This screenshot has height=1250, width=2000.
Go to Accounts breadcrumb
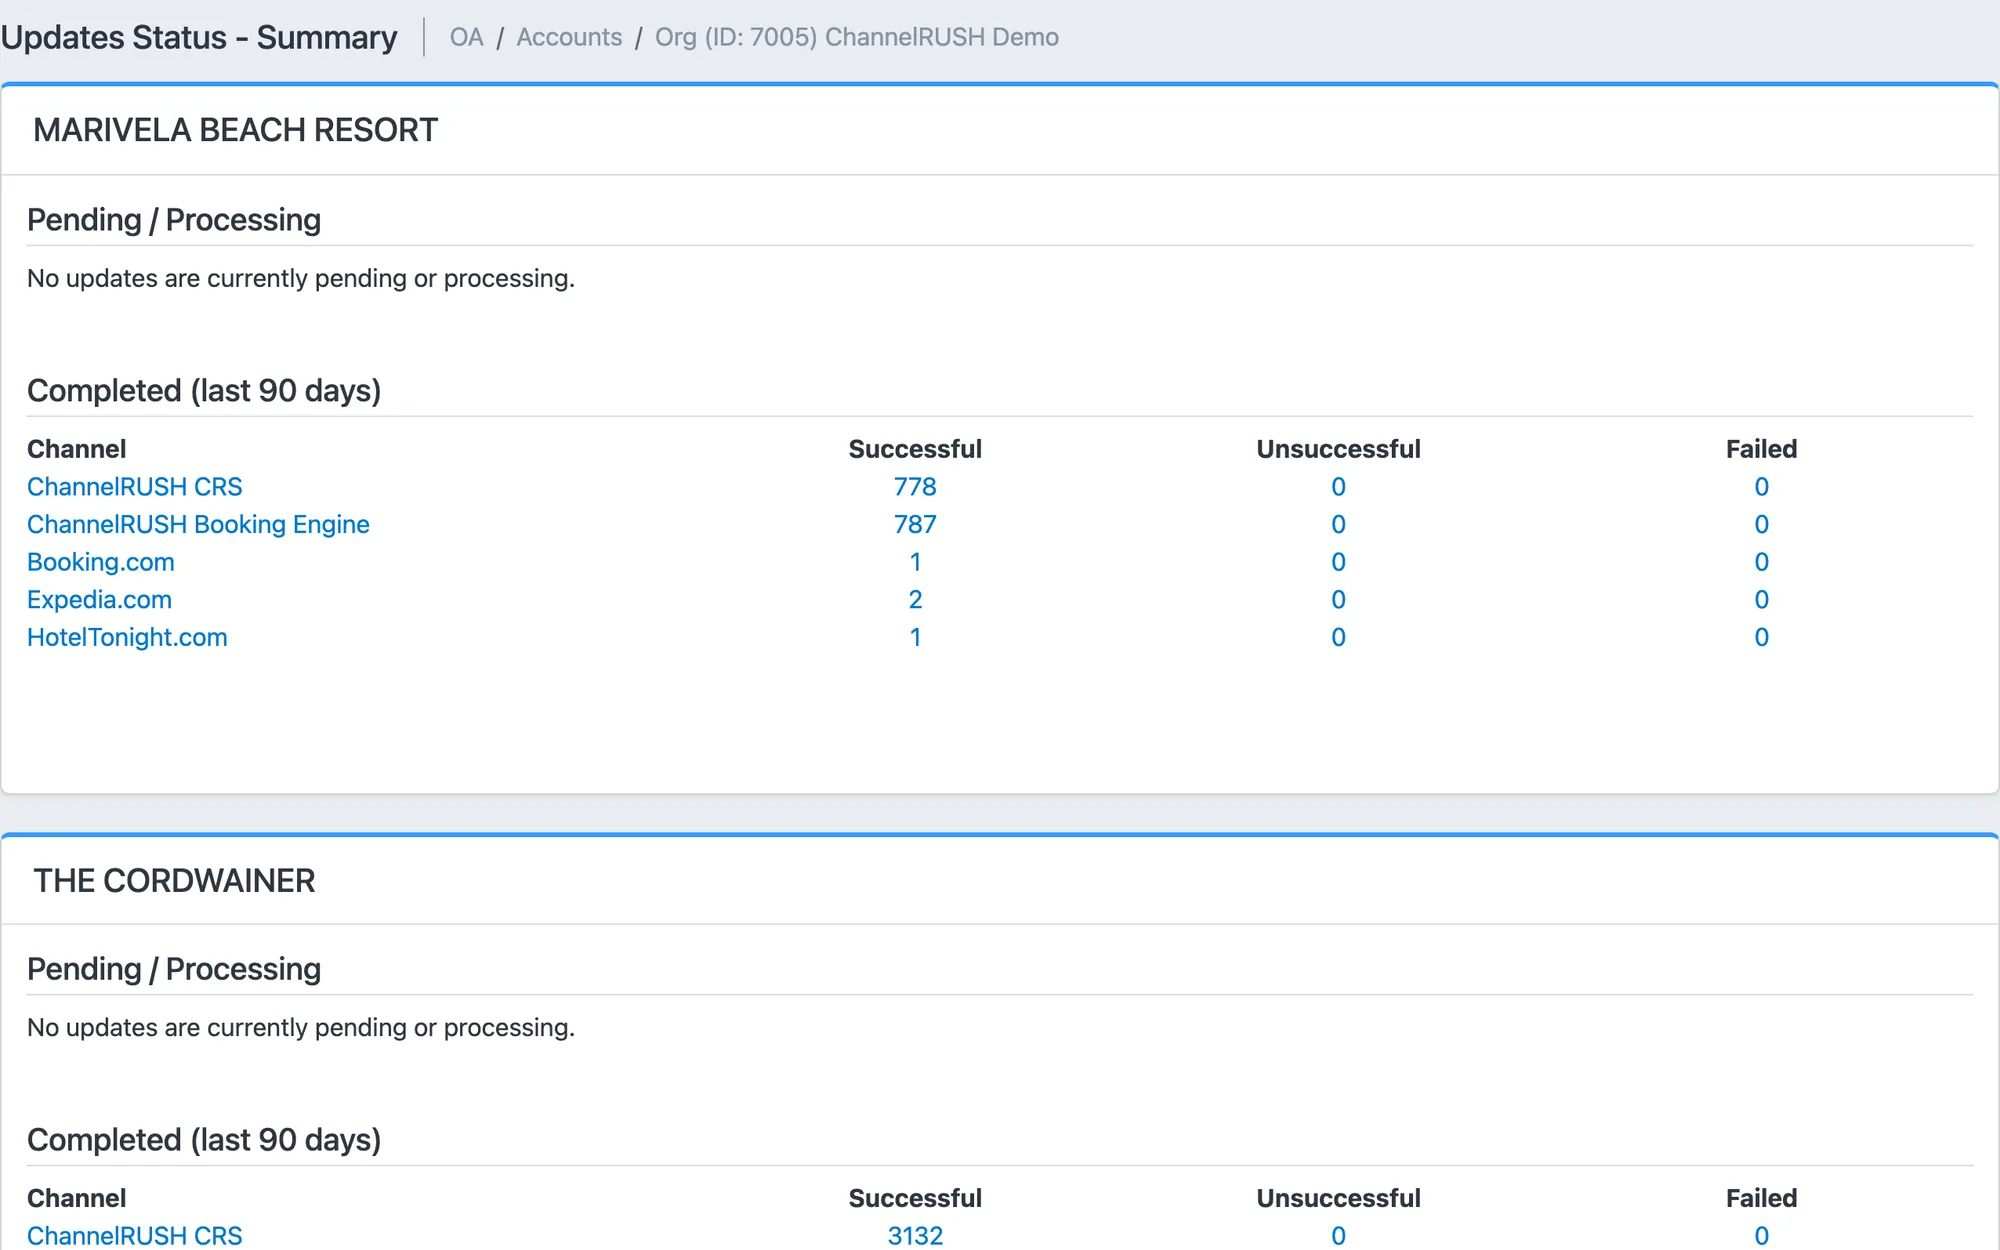(x=569, y=37)
